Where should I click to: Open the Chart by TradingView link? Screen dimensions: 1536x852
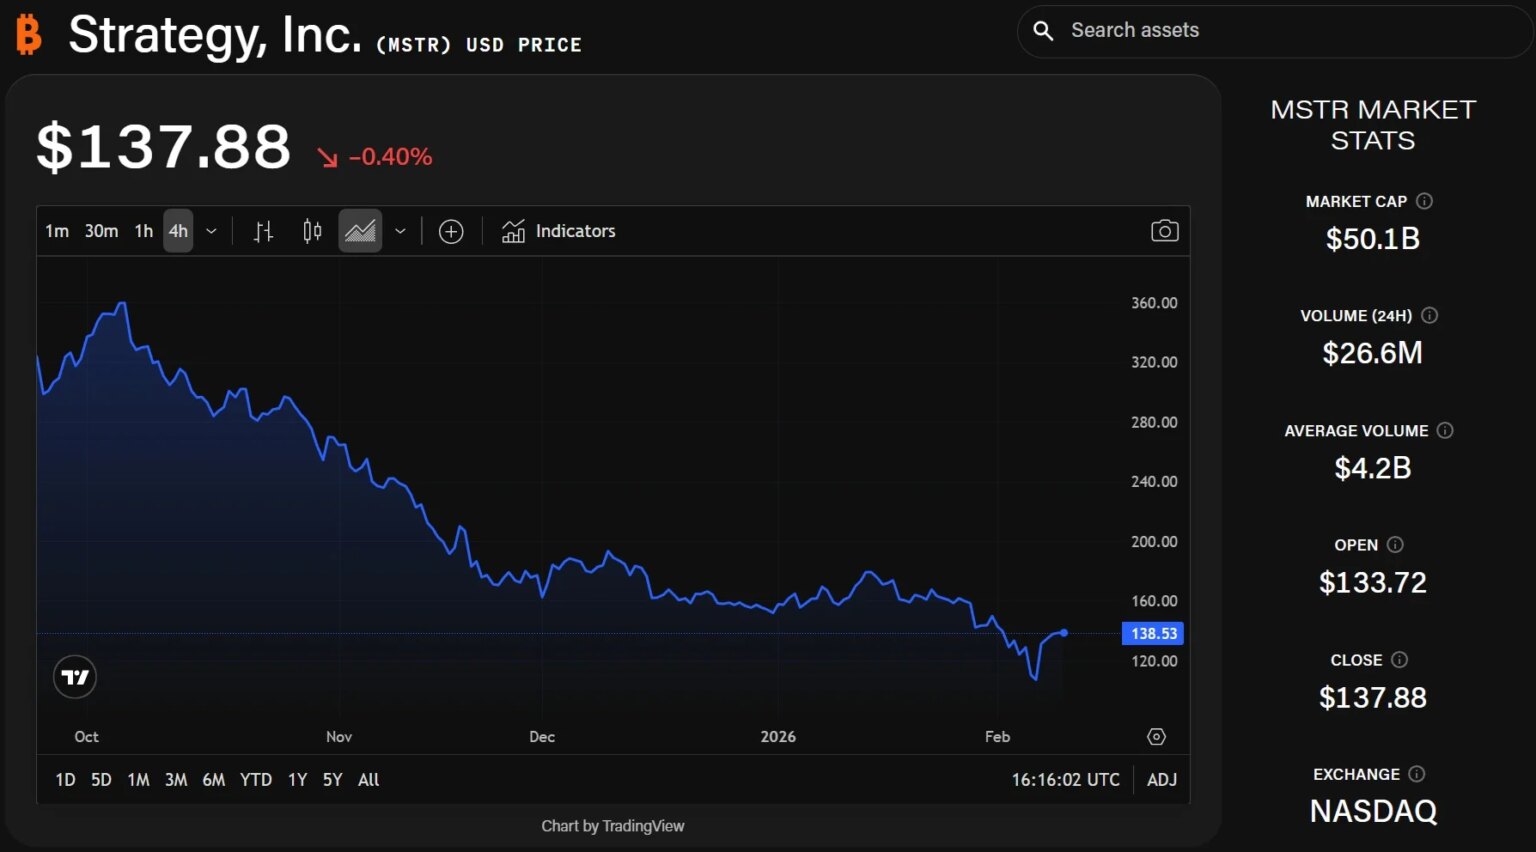(612, 826)
